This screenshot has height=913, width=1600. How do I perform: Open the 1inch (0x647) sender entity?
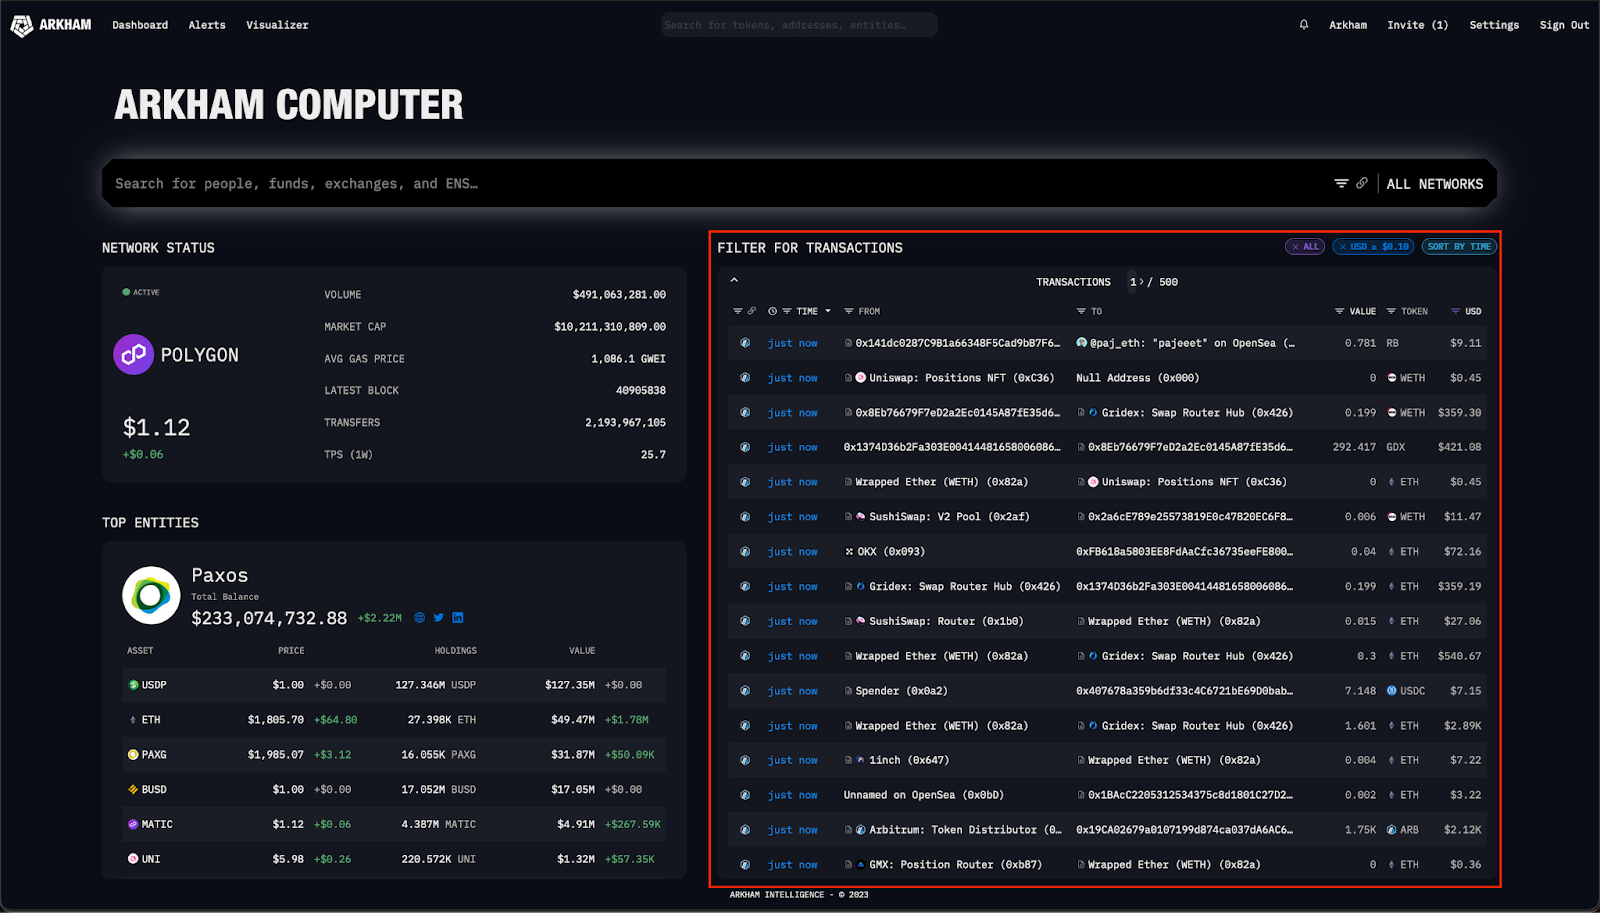coord(909,761)
